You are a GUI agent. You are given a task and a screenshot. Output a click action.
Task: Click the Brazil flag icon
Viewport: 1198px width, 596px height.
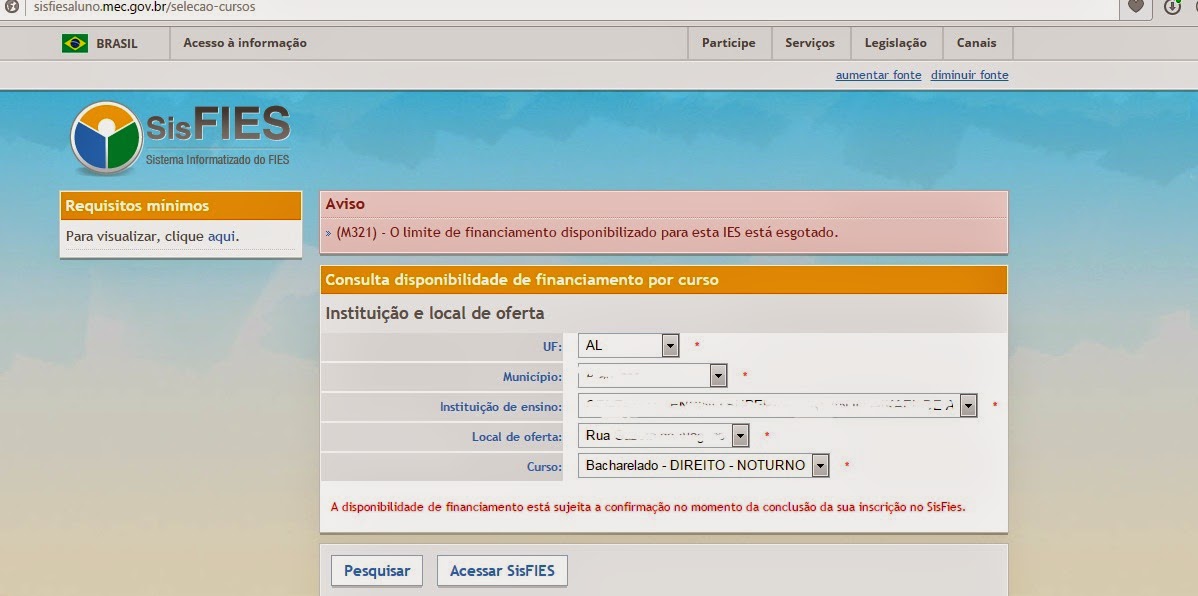click(75, 44)
